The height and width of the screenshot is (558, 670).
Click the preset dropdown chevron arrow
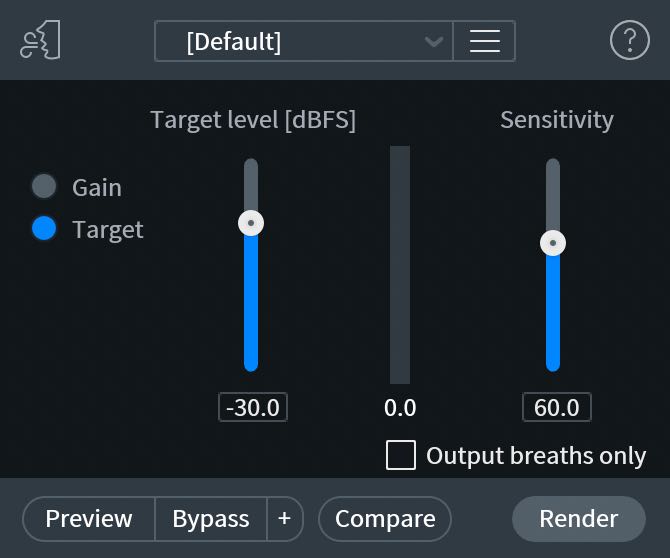point(433,42)
